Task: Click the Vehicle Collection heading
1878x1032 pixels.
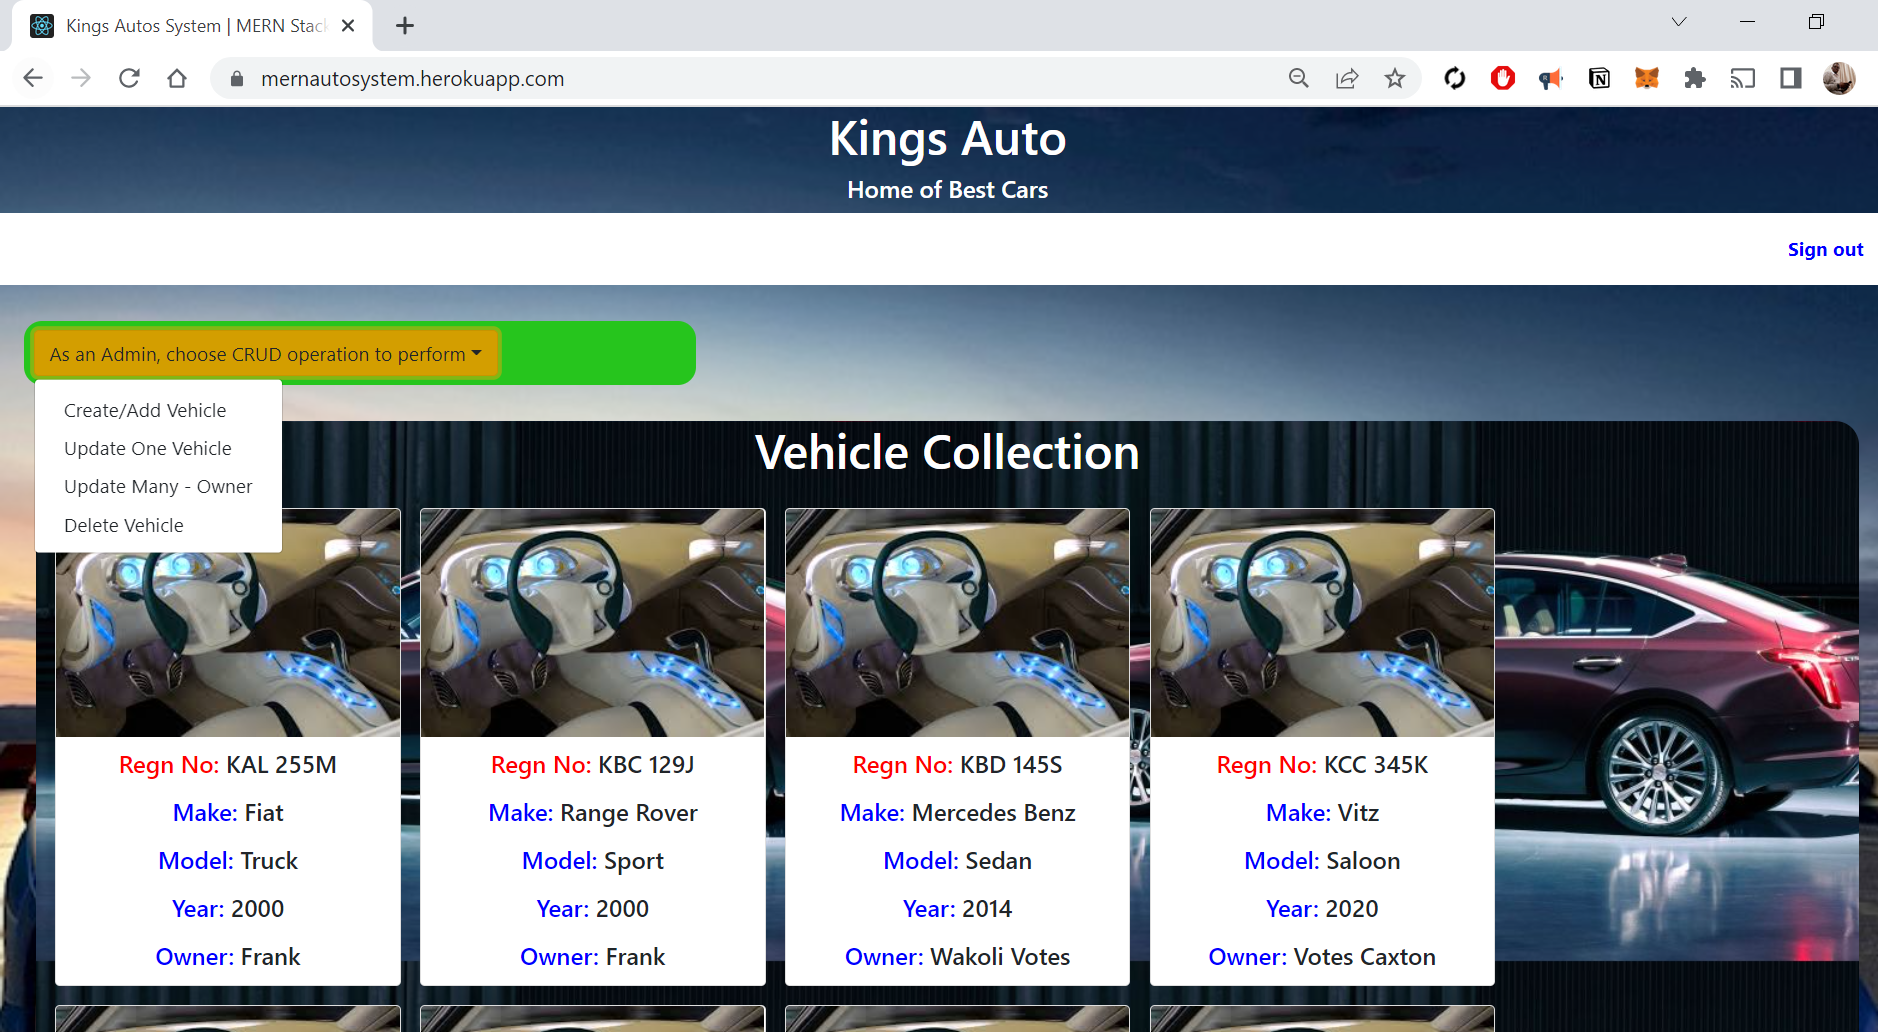Action: (947, 453)
